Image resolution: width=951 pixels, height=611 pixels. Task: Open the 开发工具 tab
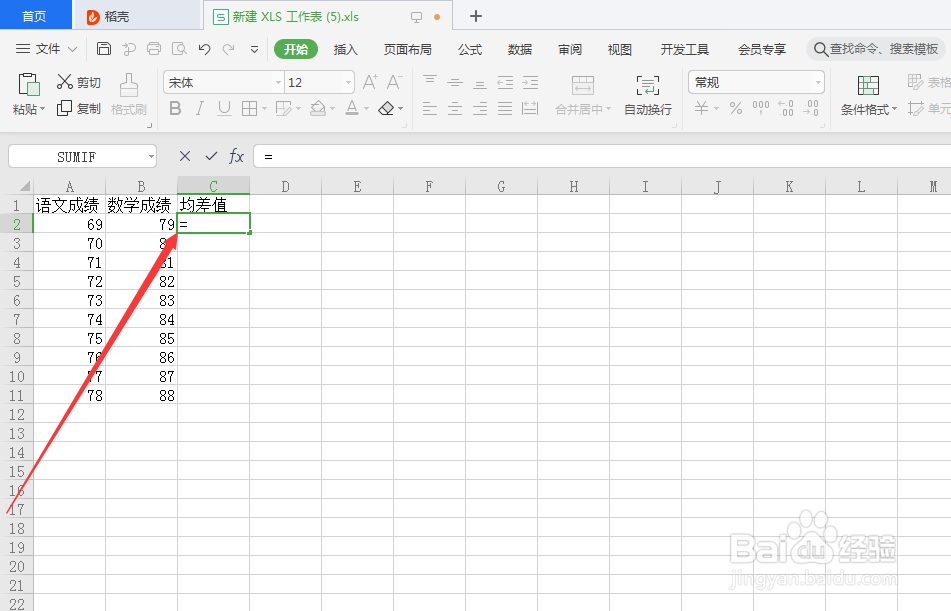[685, 49]
